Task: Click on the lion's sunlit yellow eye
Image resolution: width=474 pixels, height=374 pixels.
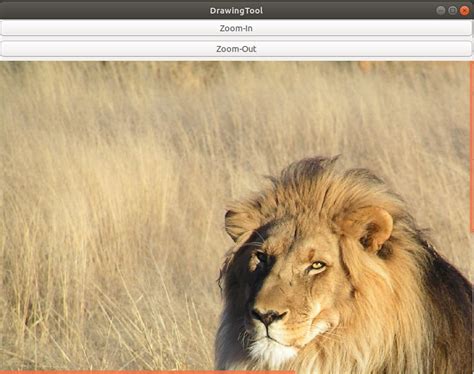Action: point(317,266)
